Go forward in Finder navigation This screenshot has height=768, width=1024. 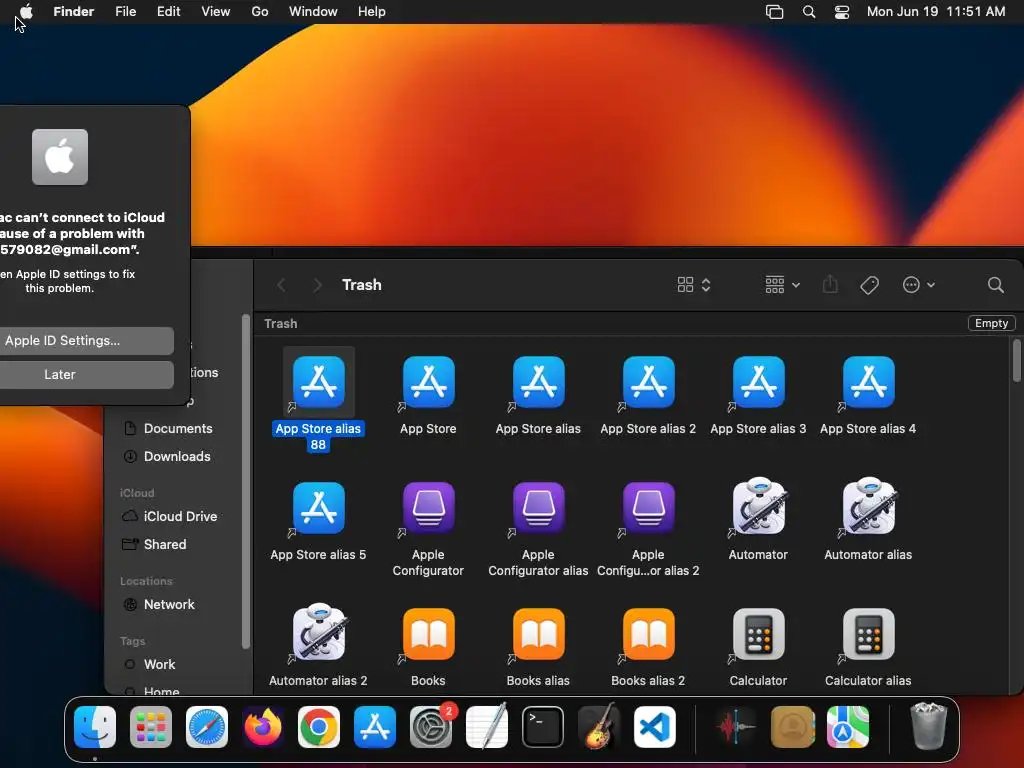pyautogui.click(x=317, y=285)
